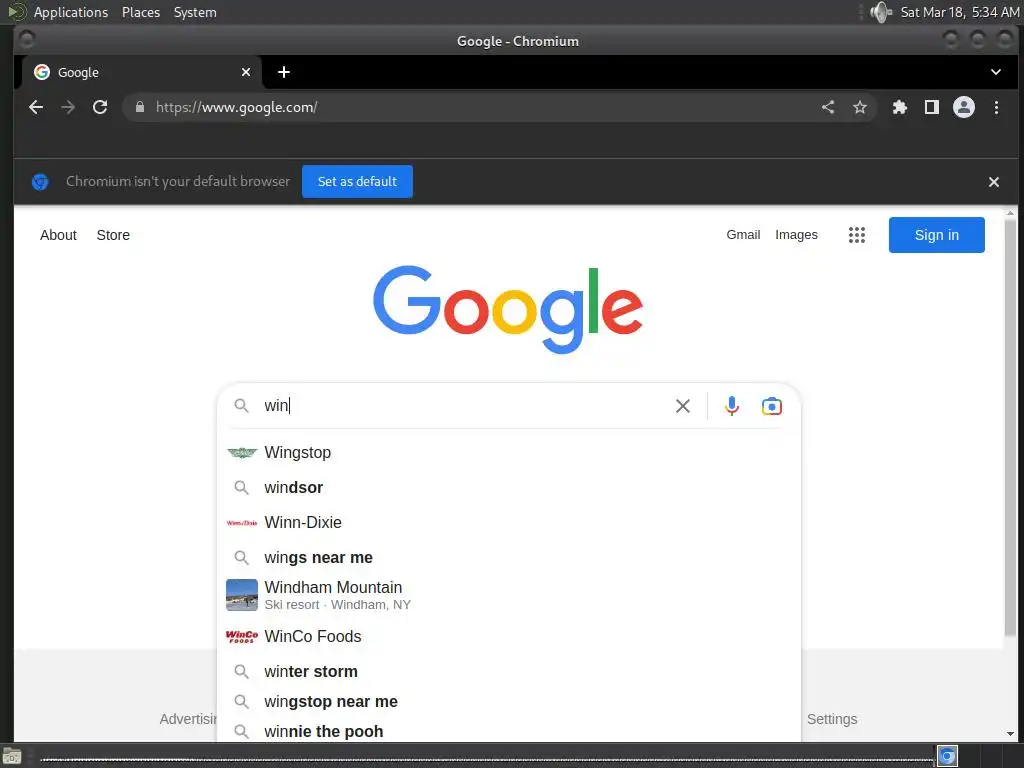
Task: Click the volume speaker icon
Action: (x=880, y=12)
